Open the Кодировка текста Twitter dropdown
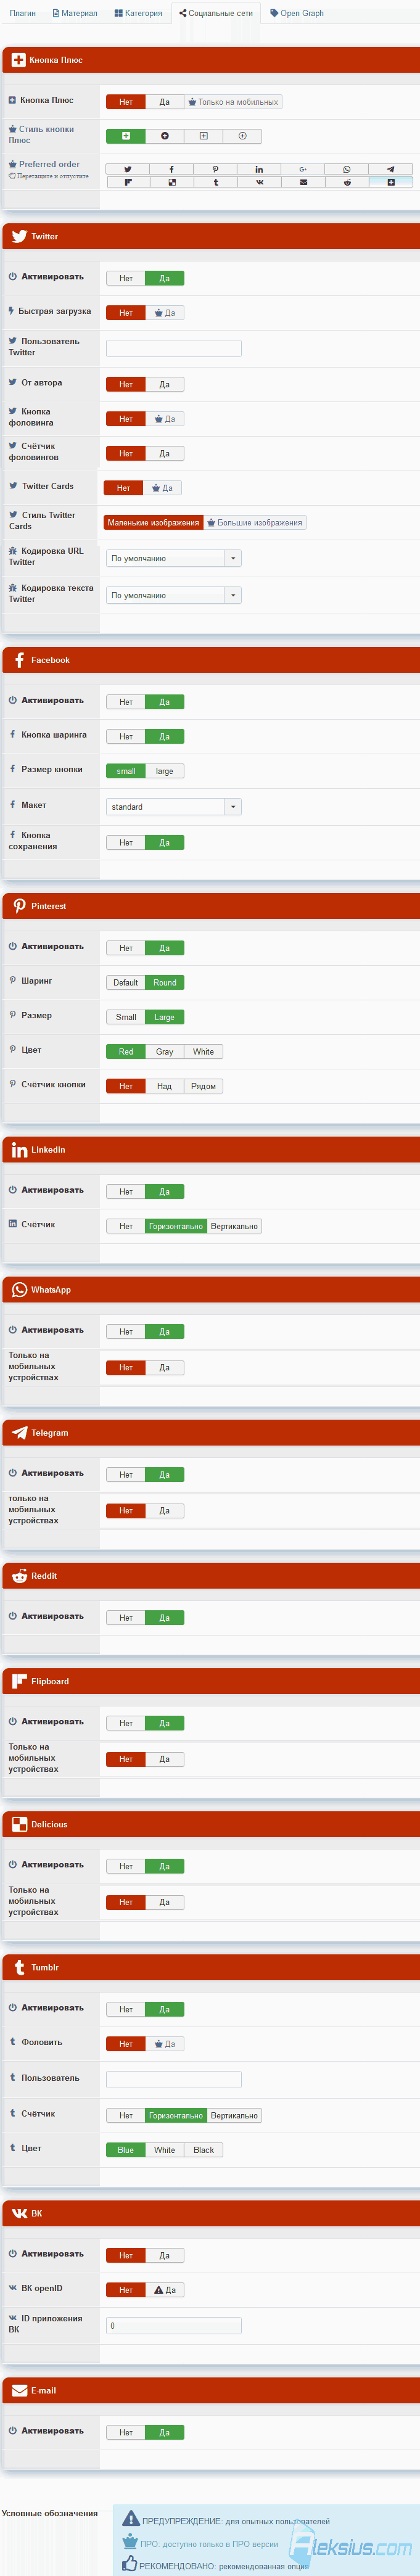 174,595
